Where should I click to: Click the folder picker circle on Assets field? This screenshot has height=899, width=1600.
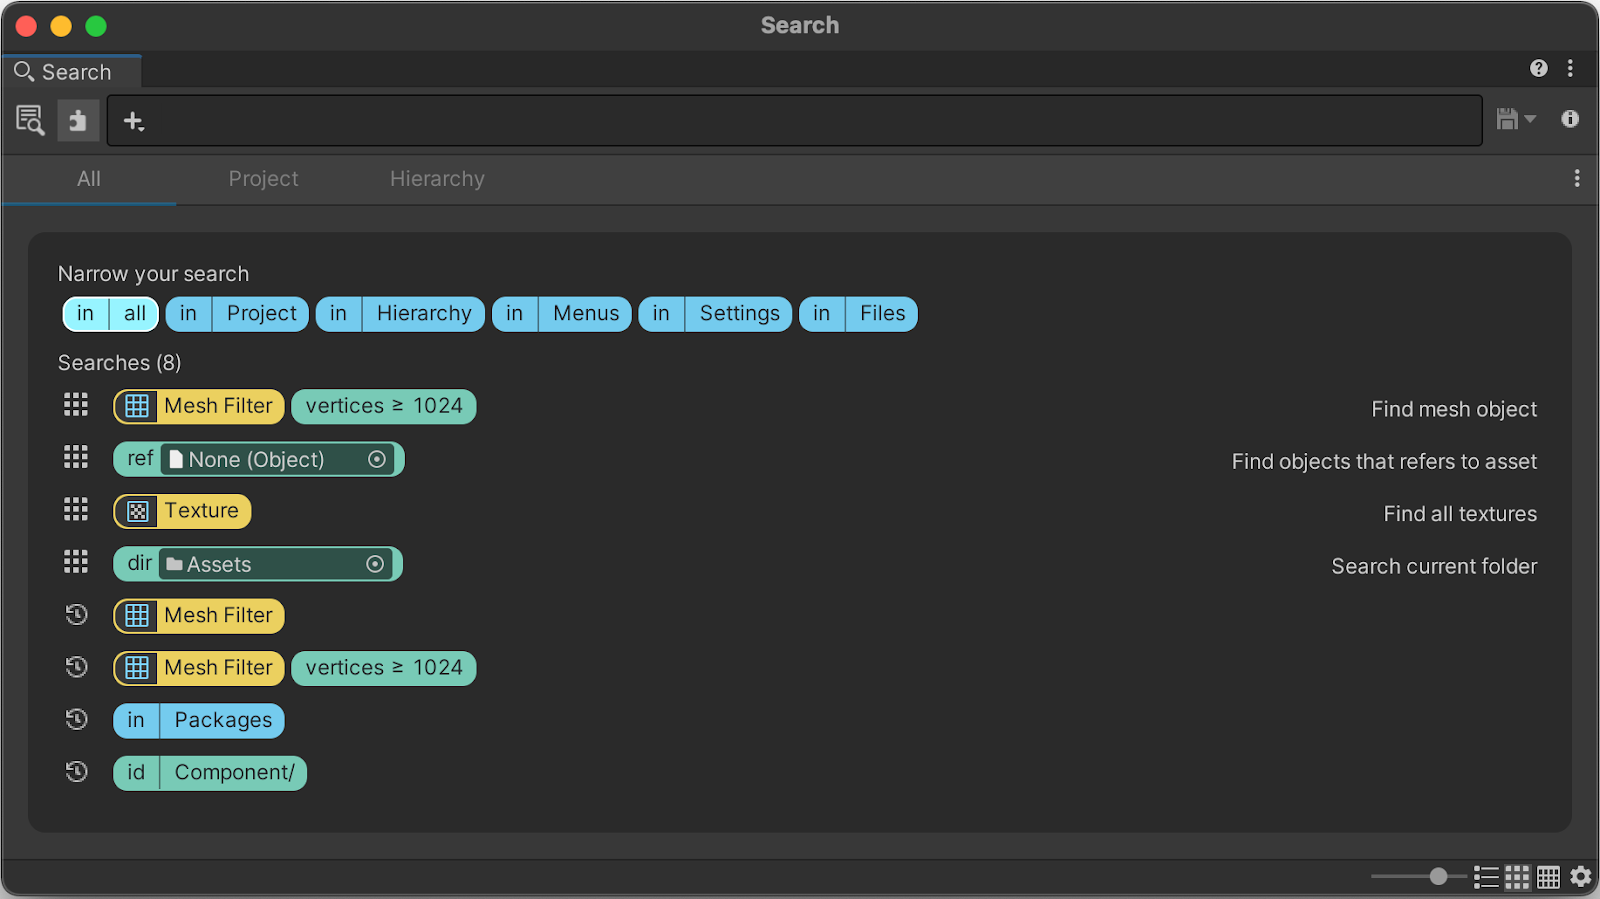click(375, 564)
